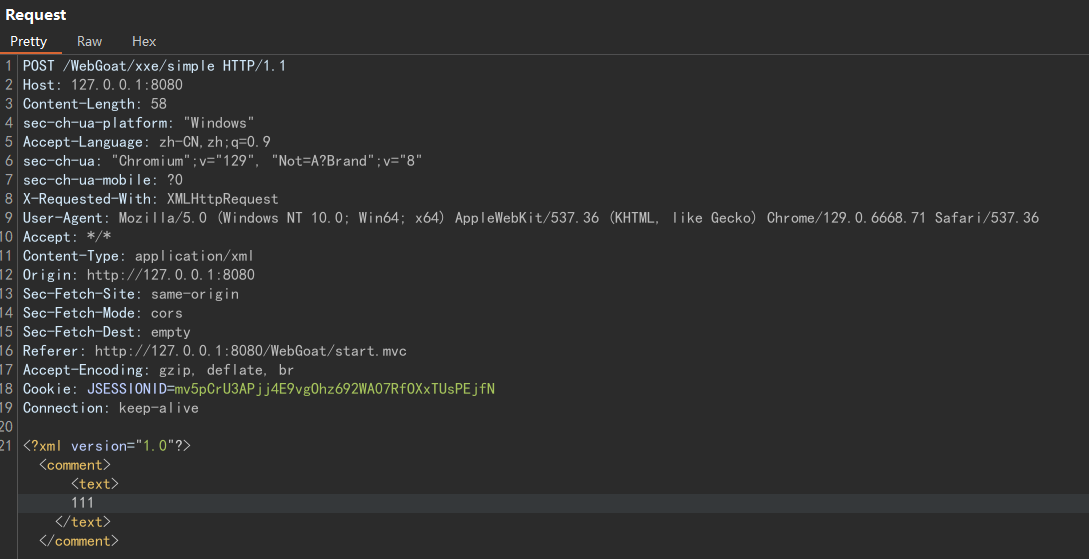
Task: Switch to the Raw tab
Action: (89, 41)
